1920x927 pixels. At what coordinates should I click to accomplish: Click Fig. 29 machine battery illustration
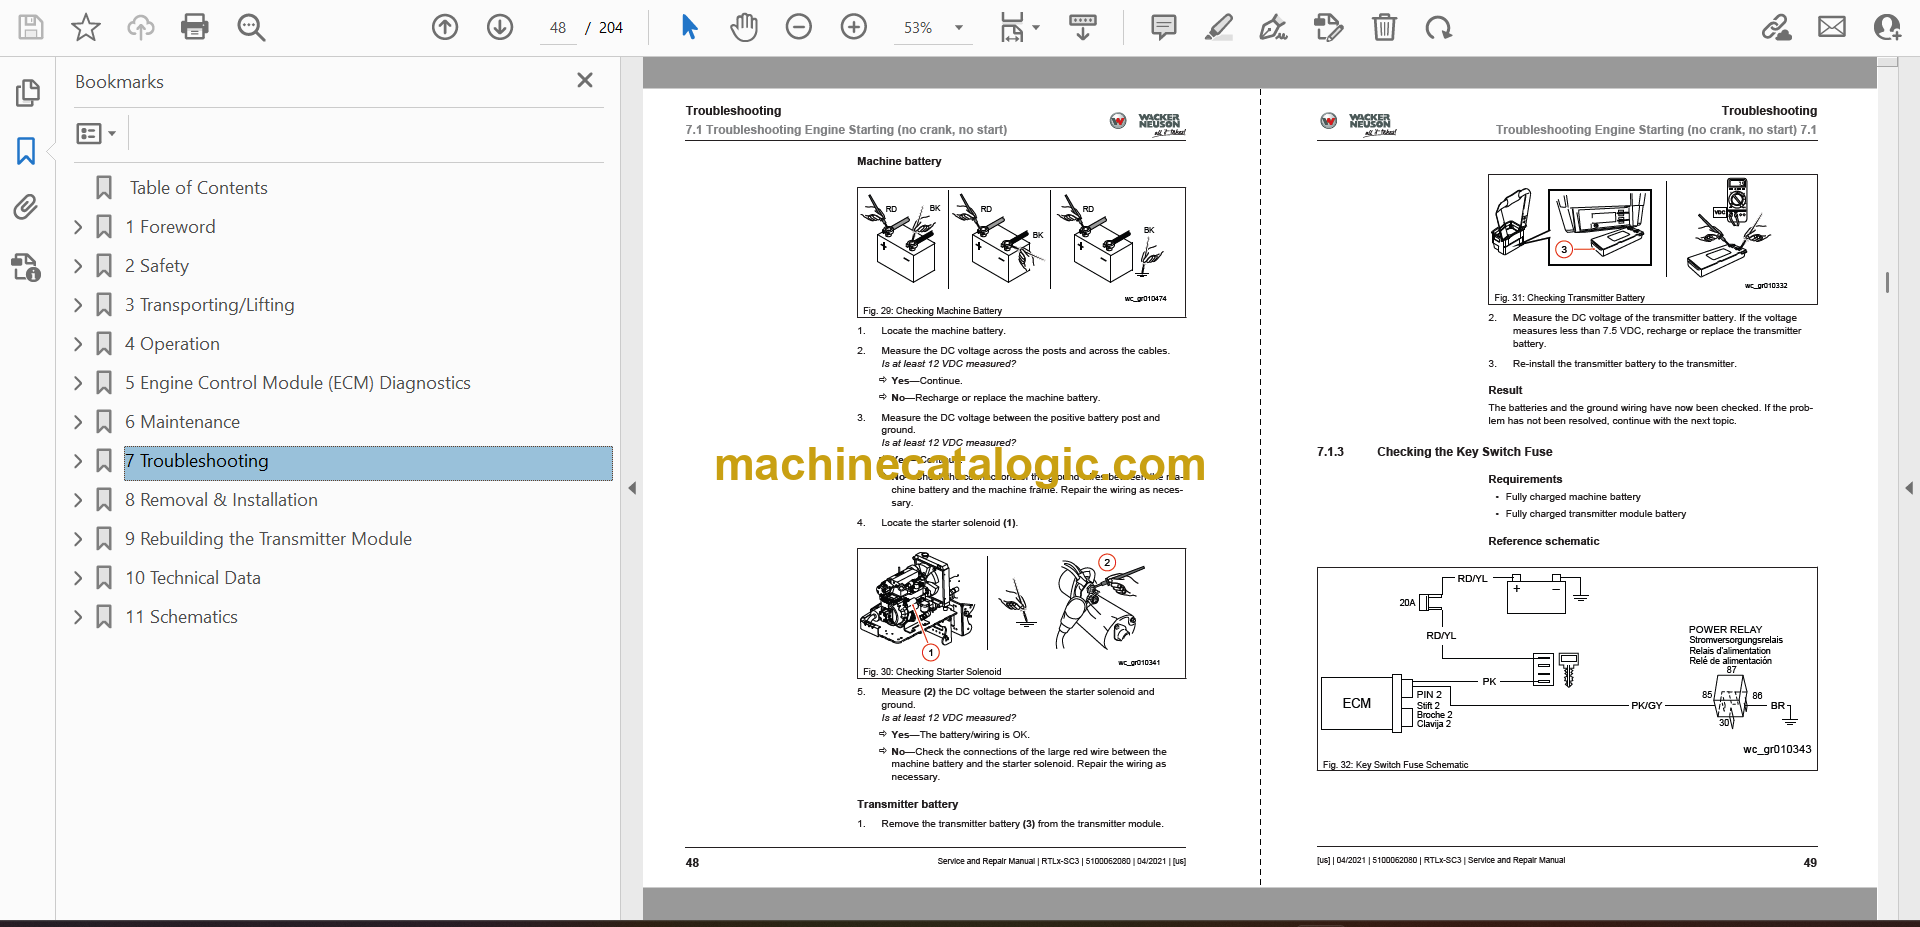pos(1021,252)
